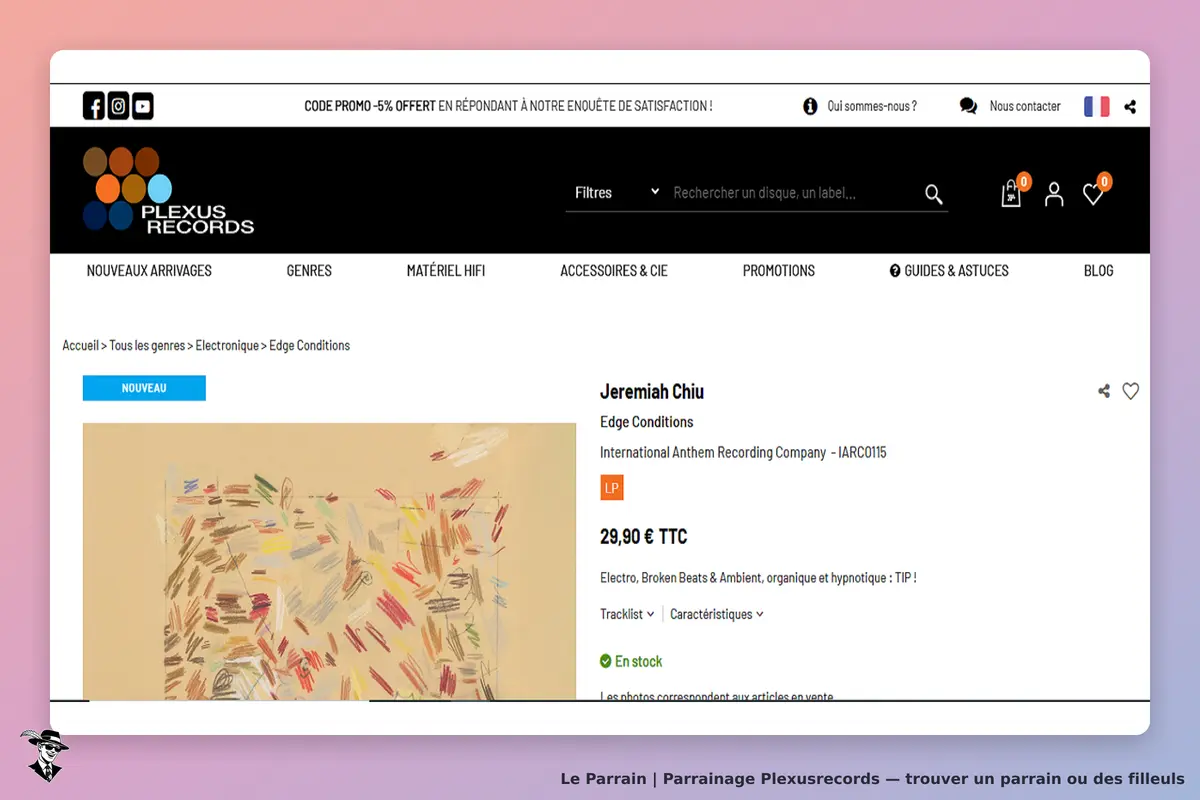Screen dimensions: 1200x800
Task: Click the 29,90 € TTC price
Action: click(644, 537)
